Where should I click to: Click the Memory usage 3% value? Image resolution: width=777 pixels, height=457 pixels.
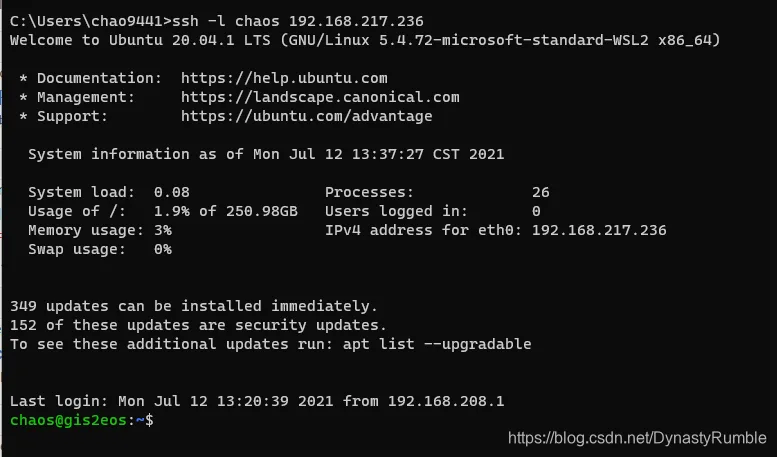tap(163, 230)
